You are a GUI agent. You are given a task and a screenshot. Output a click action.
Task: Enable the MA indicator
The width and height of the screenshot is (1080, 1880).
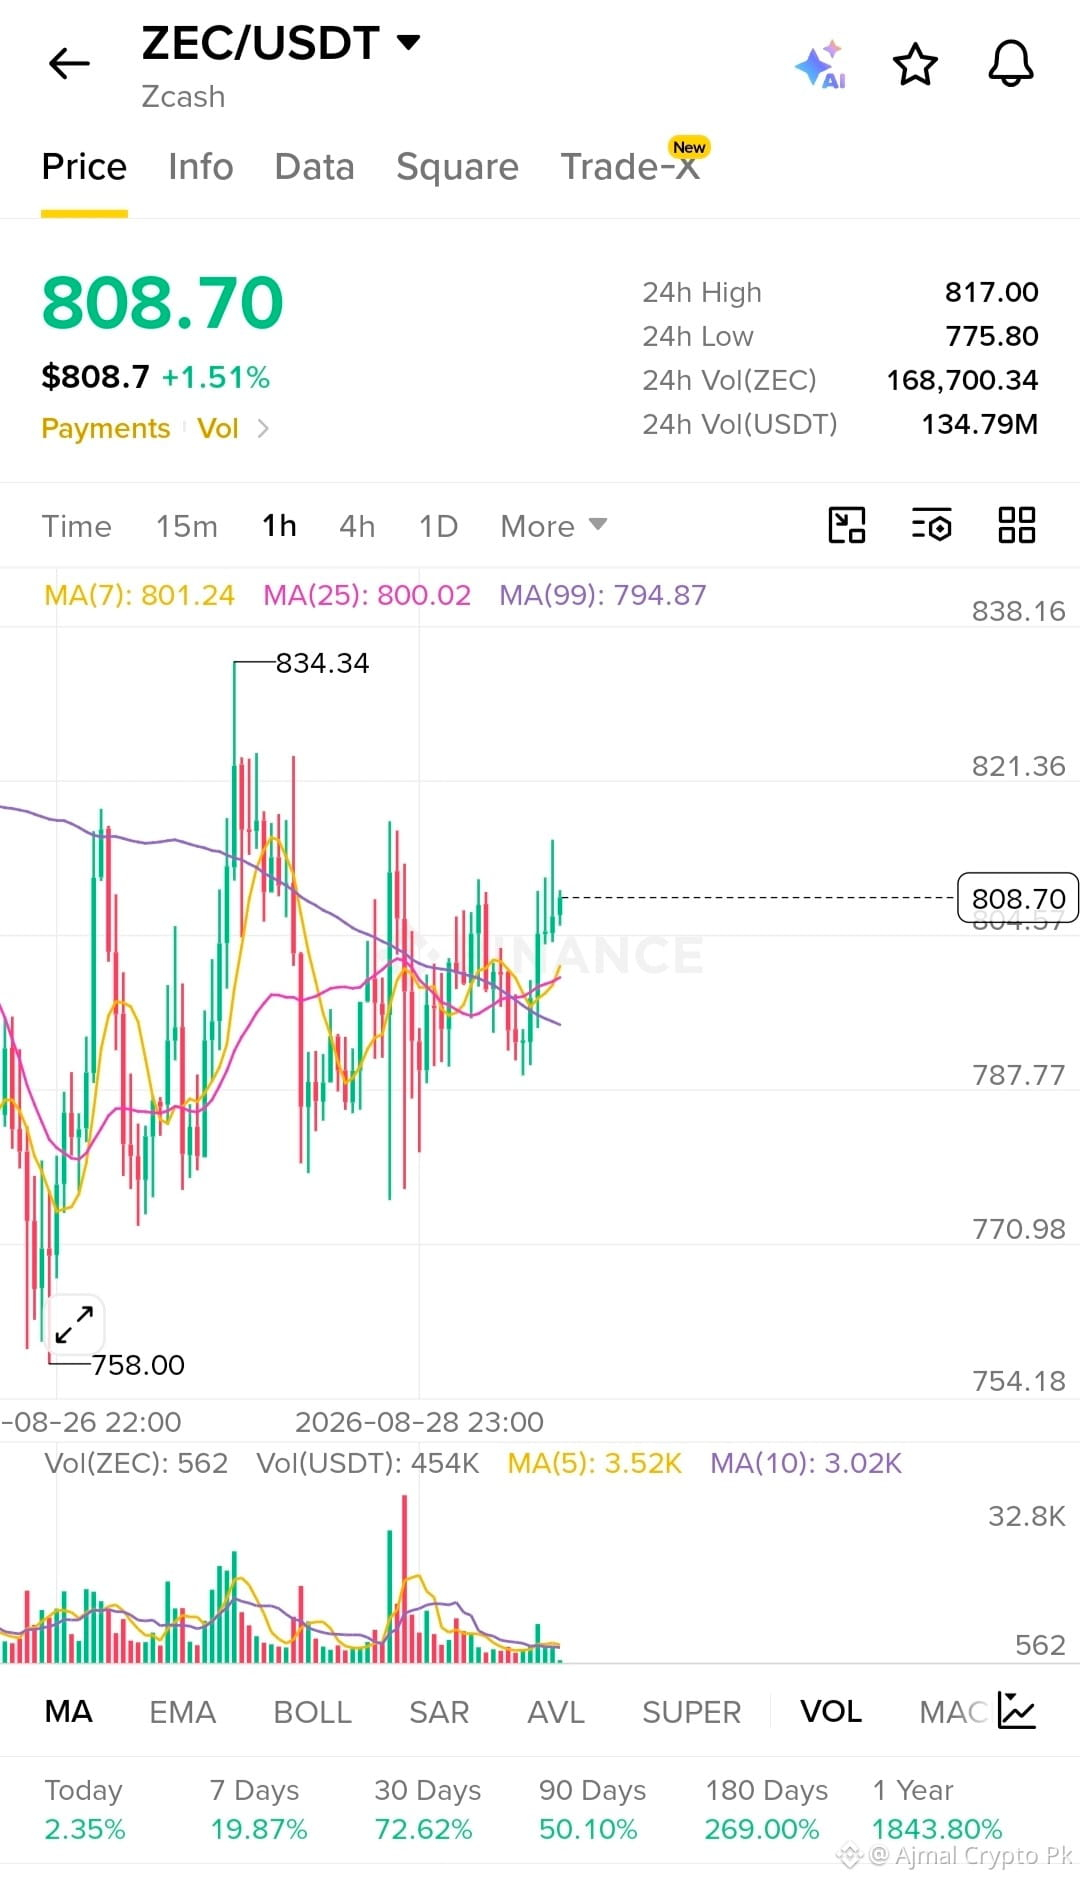[x=69, y=1711]
